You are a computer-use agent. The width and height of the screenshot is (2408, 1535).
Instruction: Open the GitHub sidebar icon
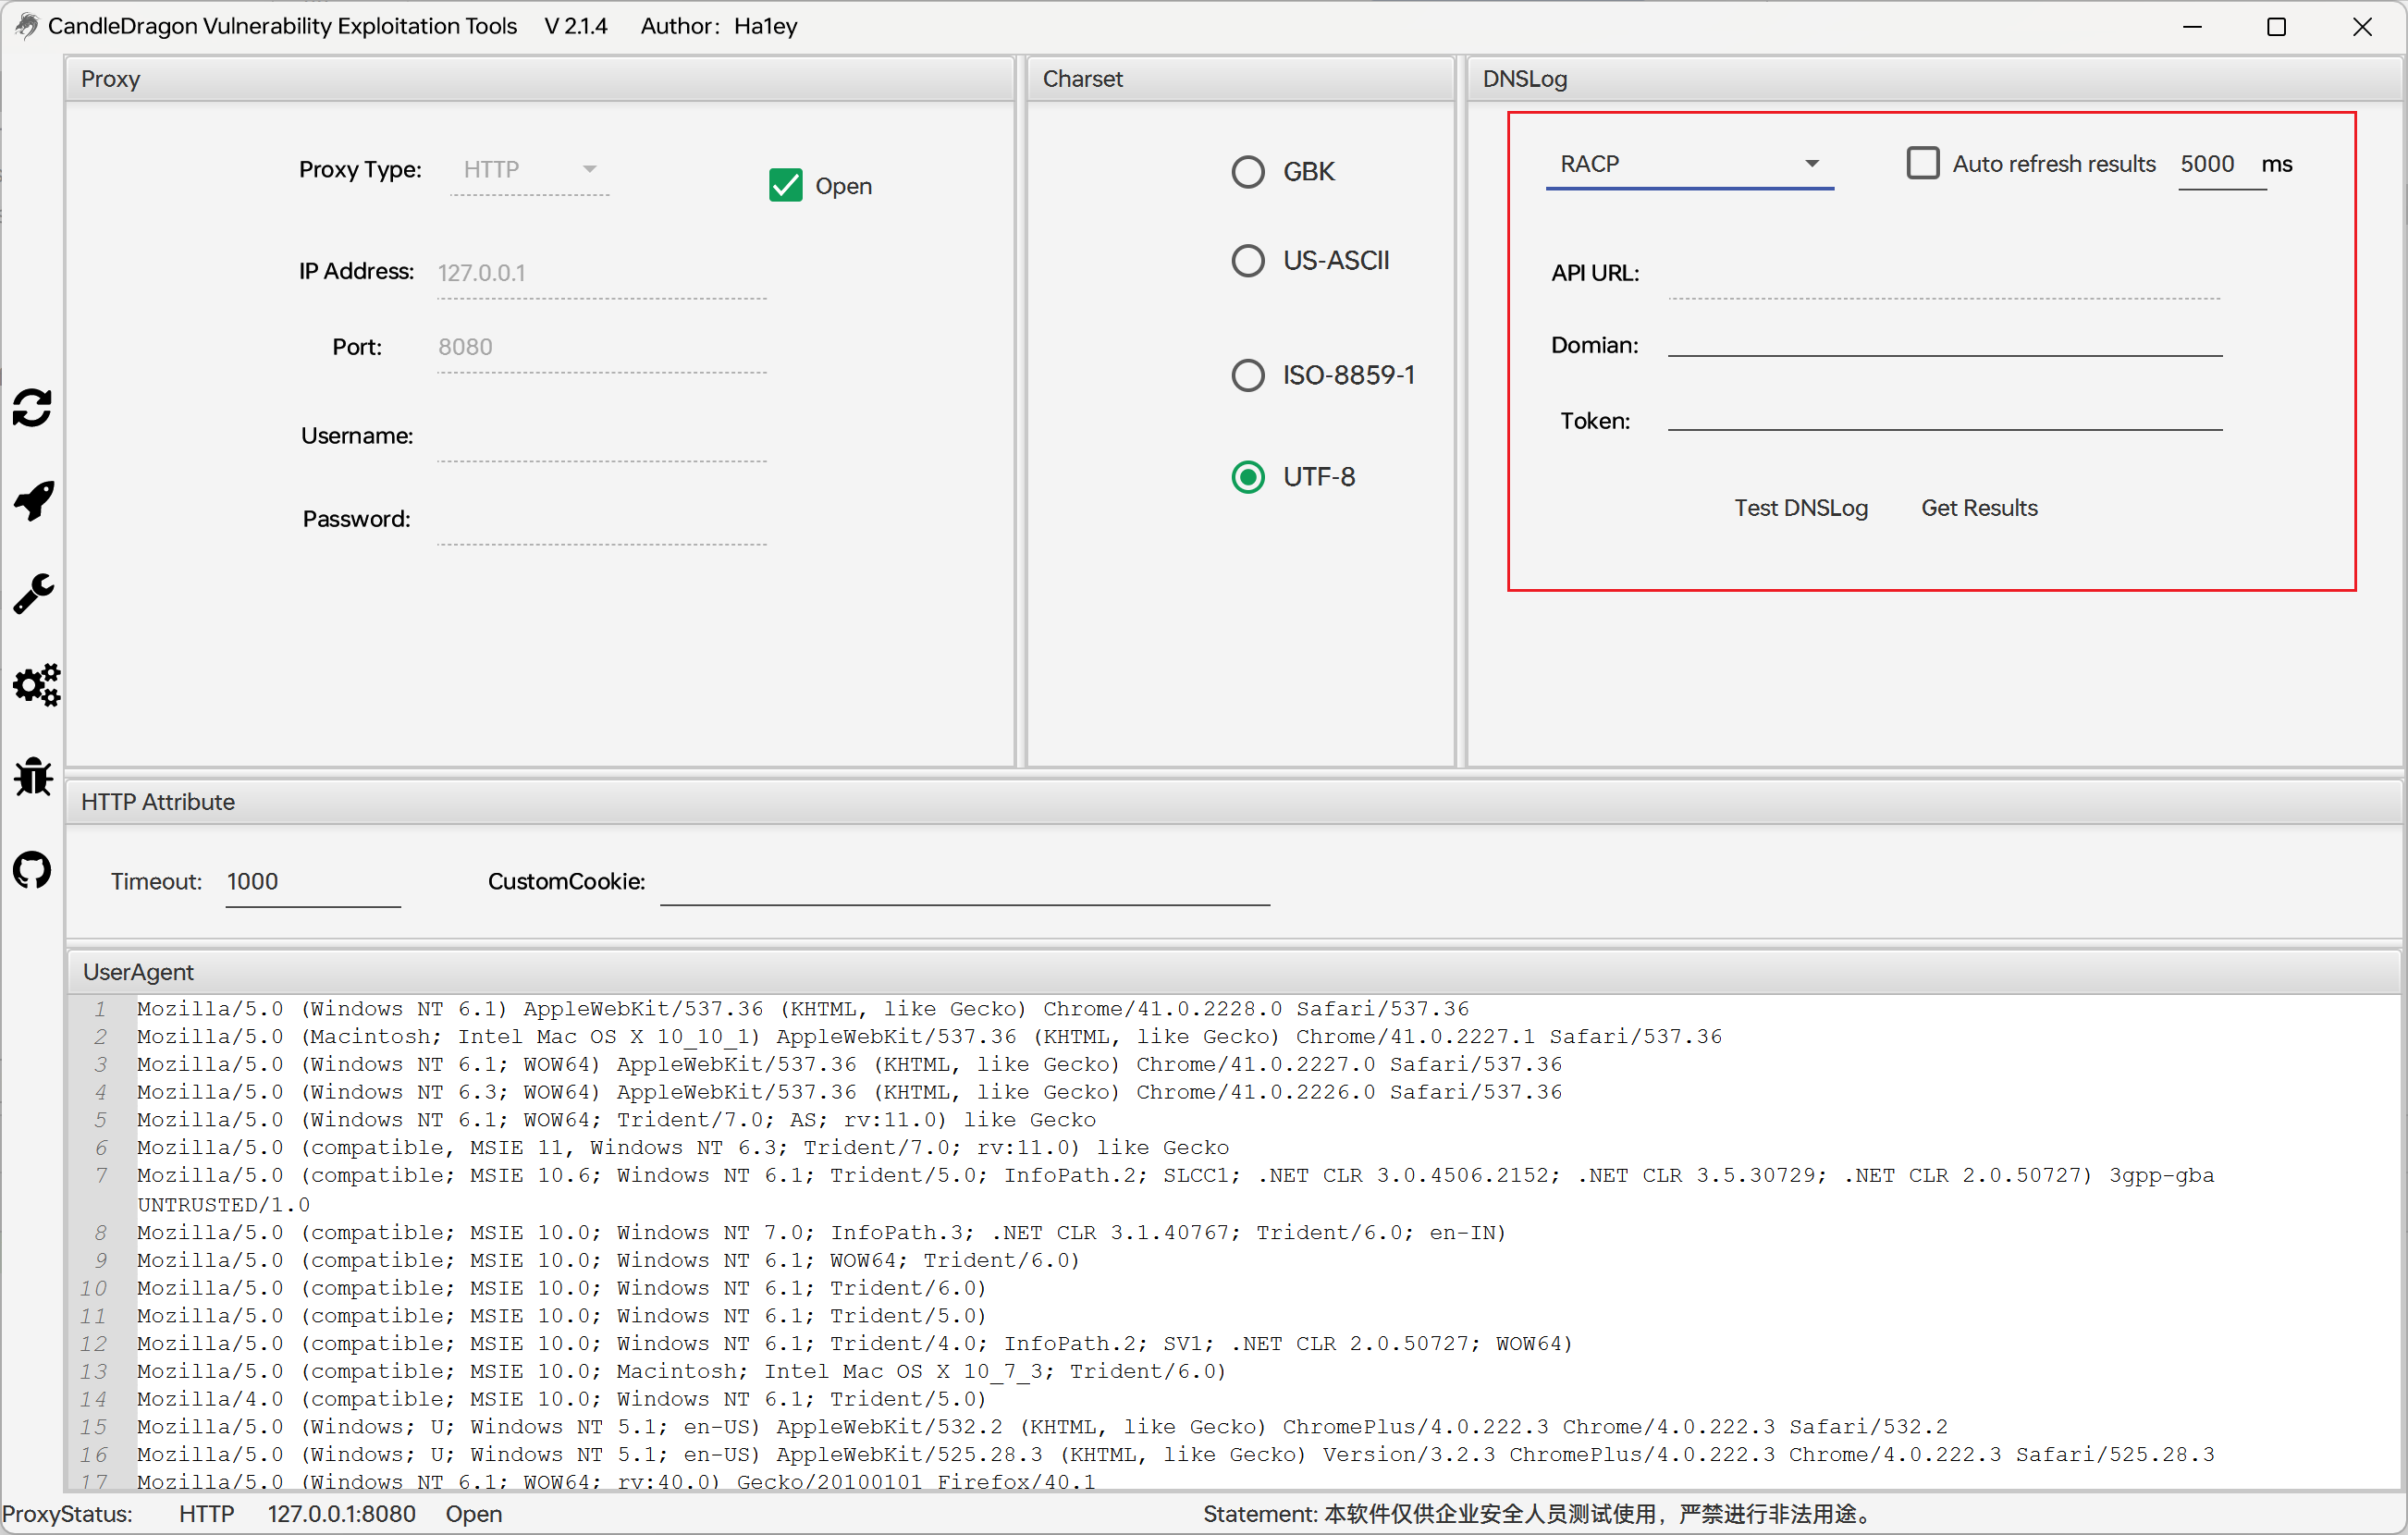coord(32,869)
